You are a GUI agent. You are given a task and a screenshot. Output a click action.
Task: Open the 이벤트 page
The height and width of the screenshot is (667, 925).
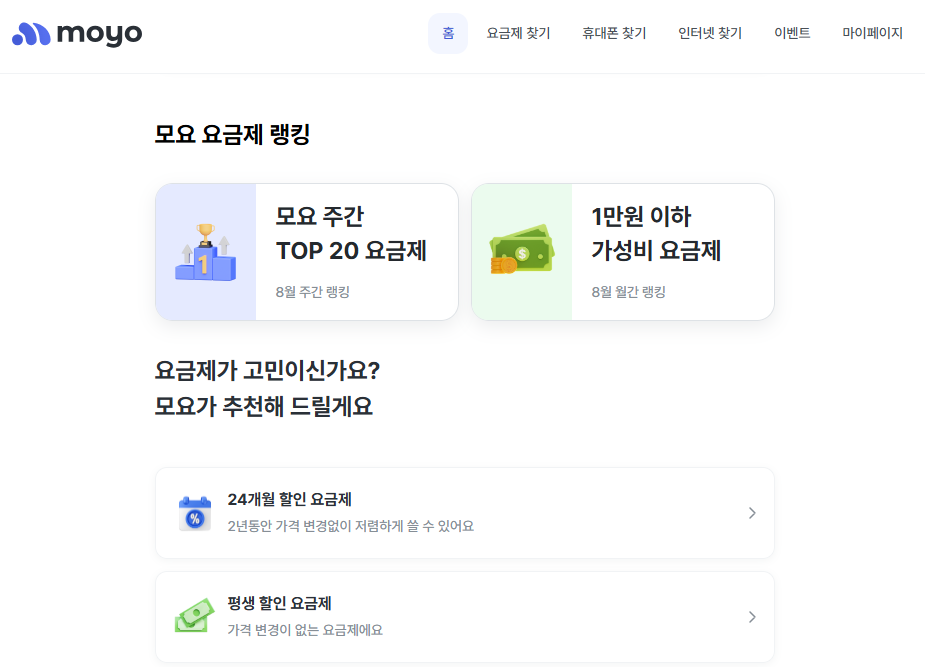[791, 32]
